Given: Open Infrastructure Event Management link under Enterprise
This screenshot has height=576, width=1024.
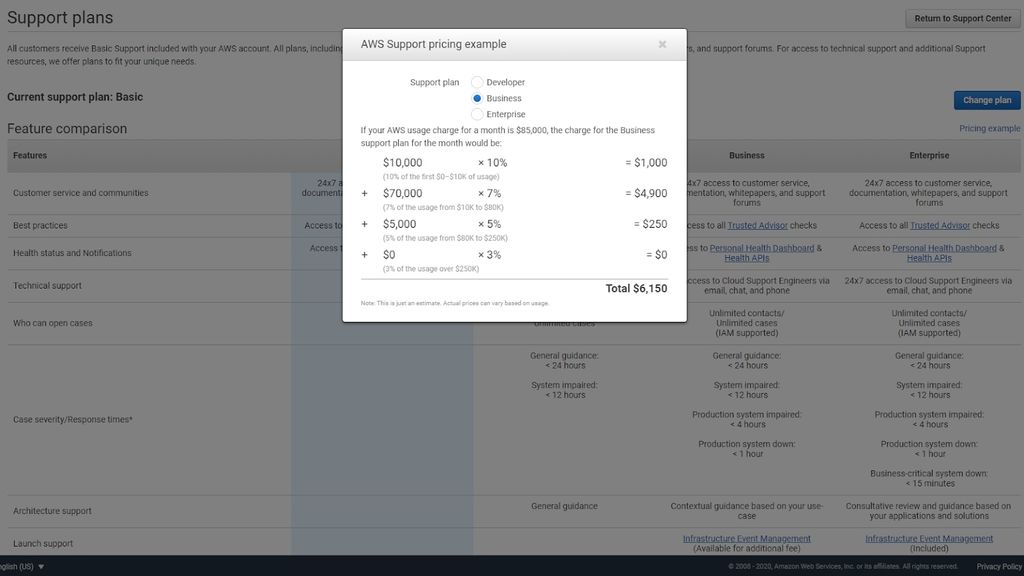Looking at the screenshot, I should click(x=930, y=538).
